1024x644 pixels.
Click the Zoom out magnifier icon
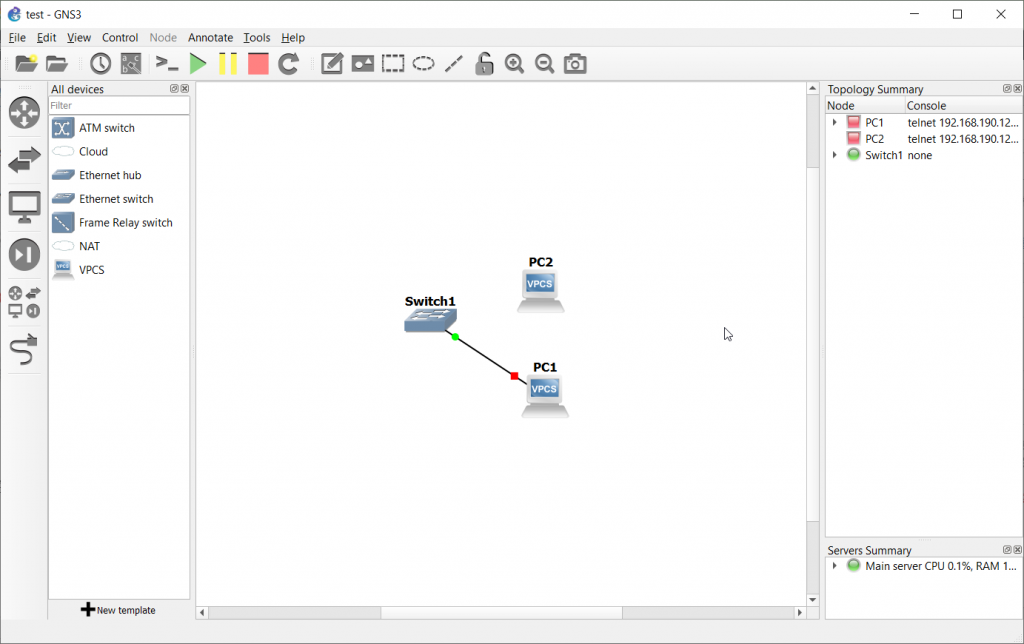545,63
